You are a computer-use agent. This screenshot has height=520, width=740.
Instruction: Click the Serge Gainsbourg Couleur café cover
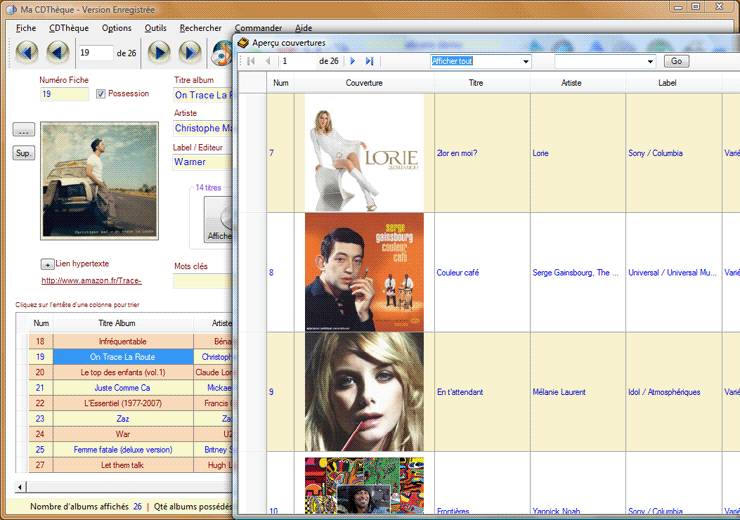click(x=364, y=272)
